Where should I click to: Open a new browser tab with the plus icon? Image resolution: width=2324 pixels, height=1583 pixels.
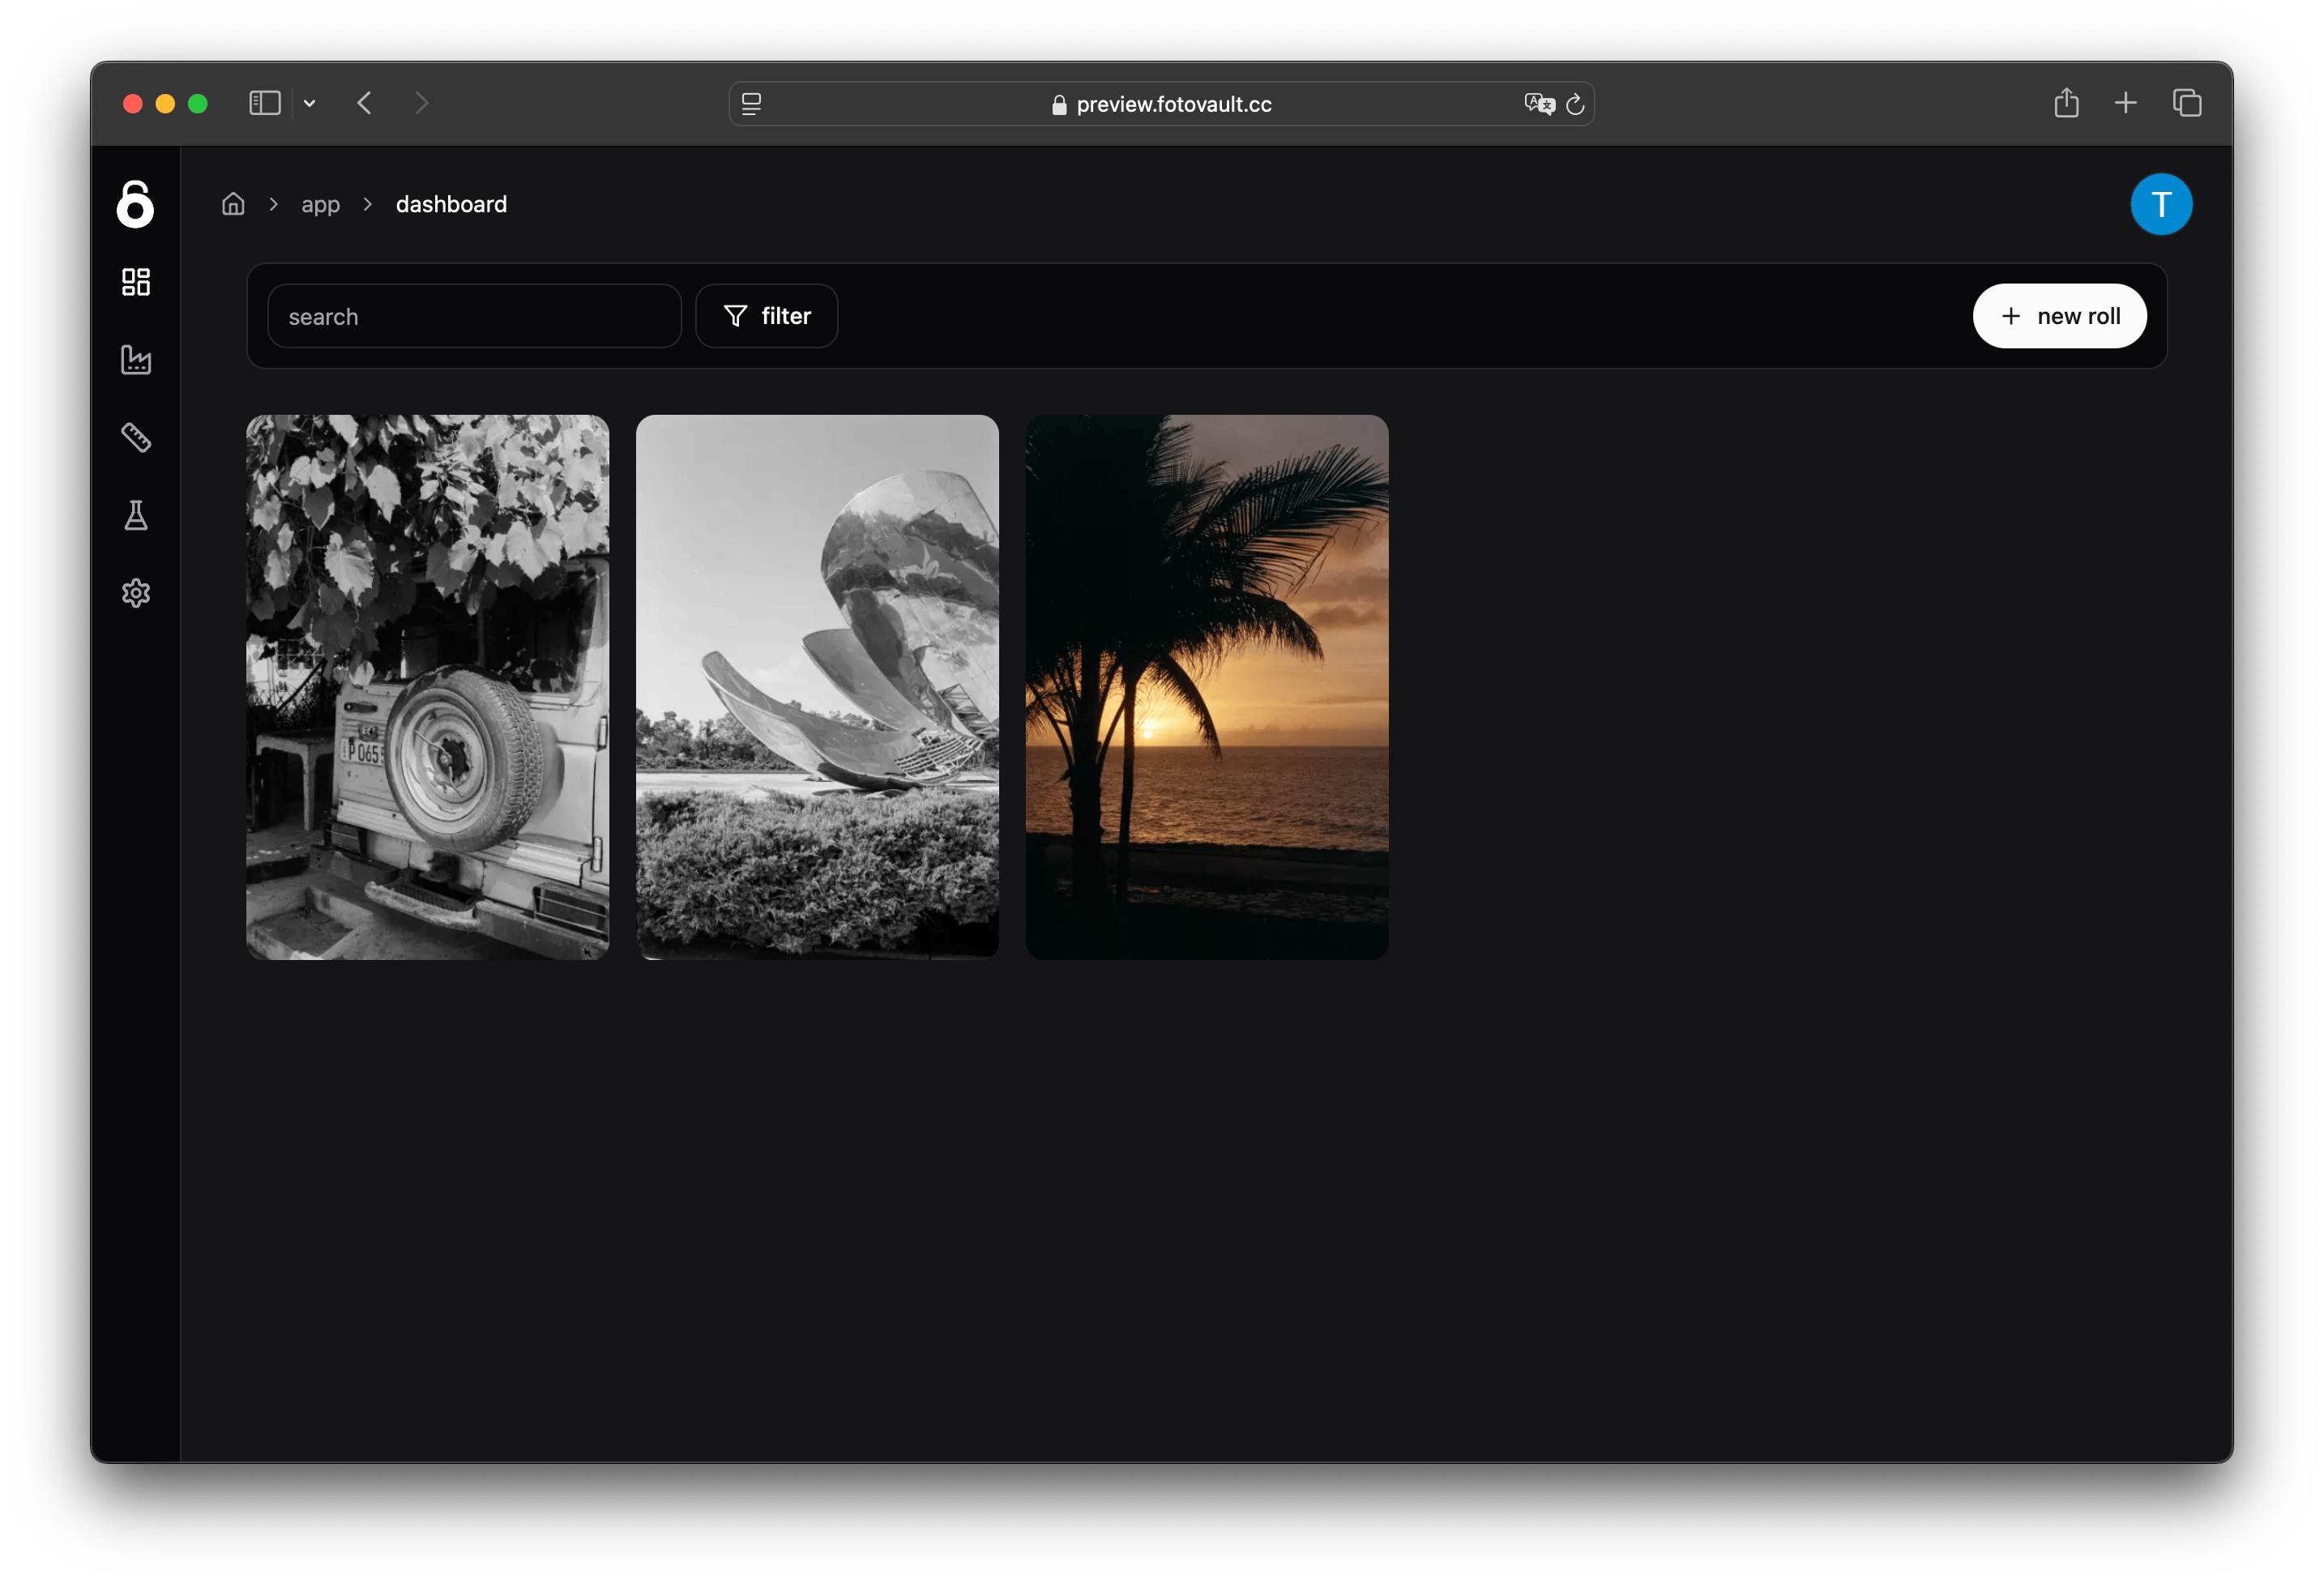click(2125, 103)
